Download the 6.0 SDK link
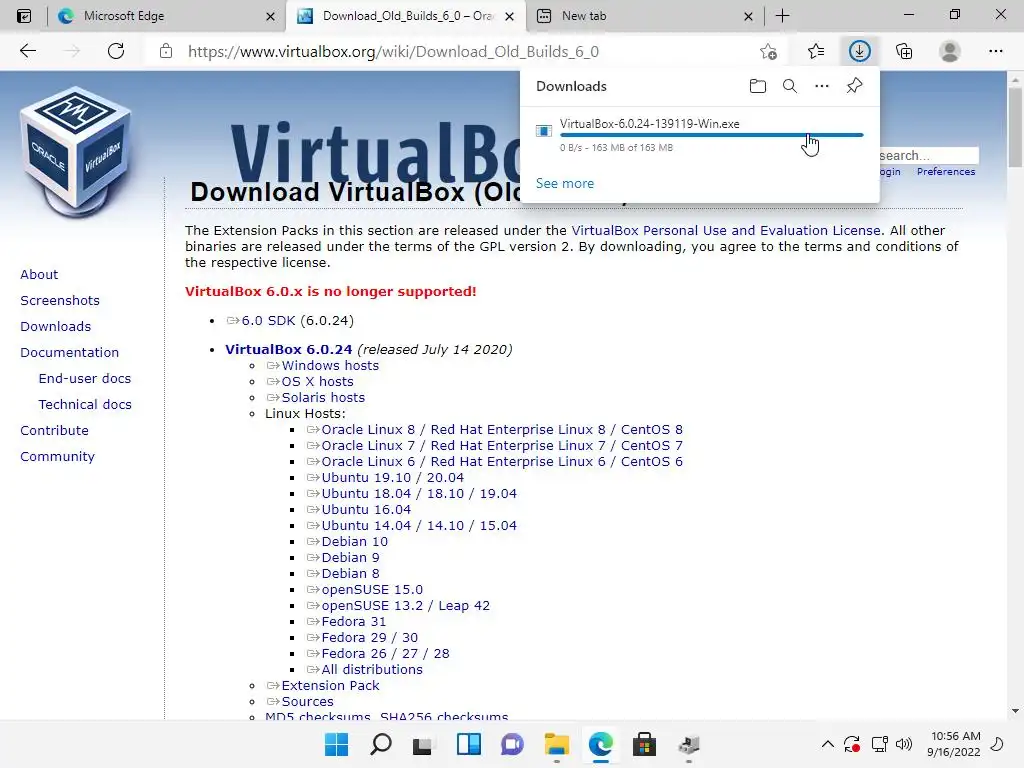The image size is (1024, 768). 268,321
